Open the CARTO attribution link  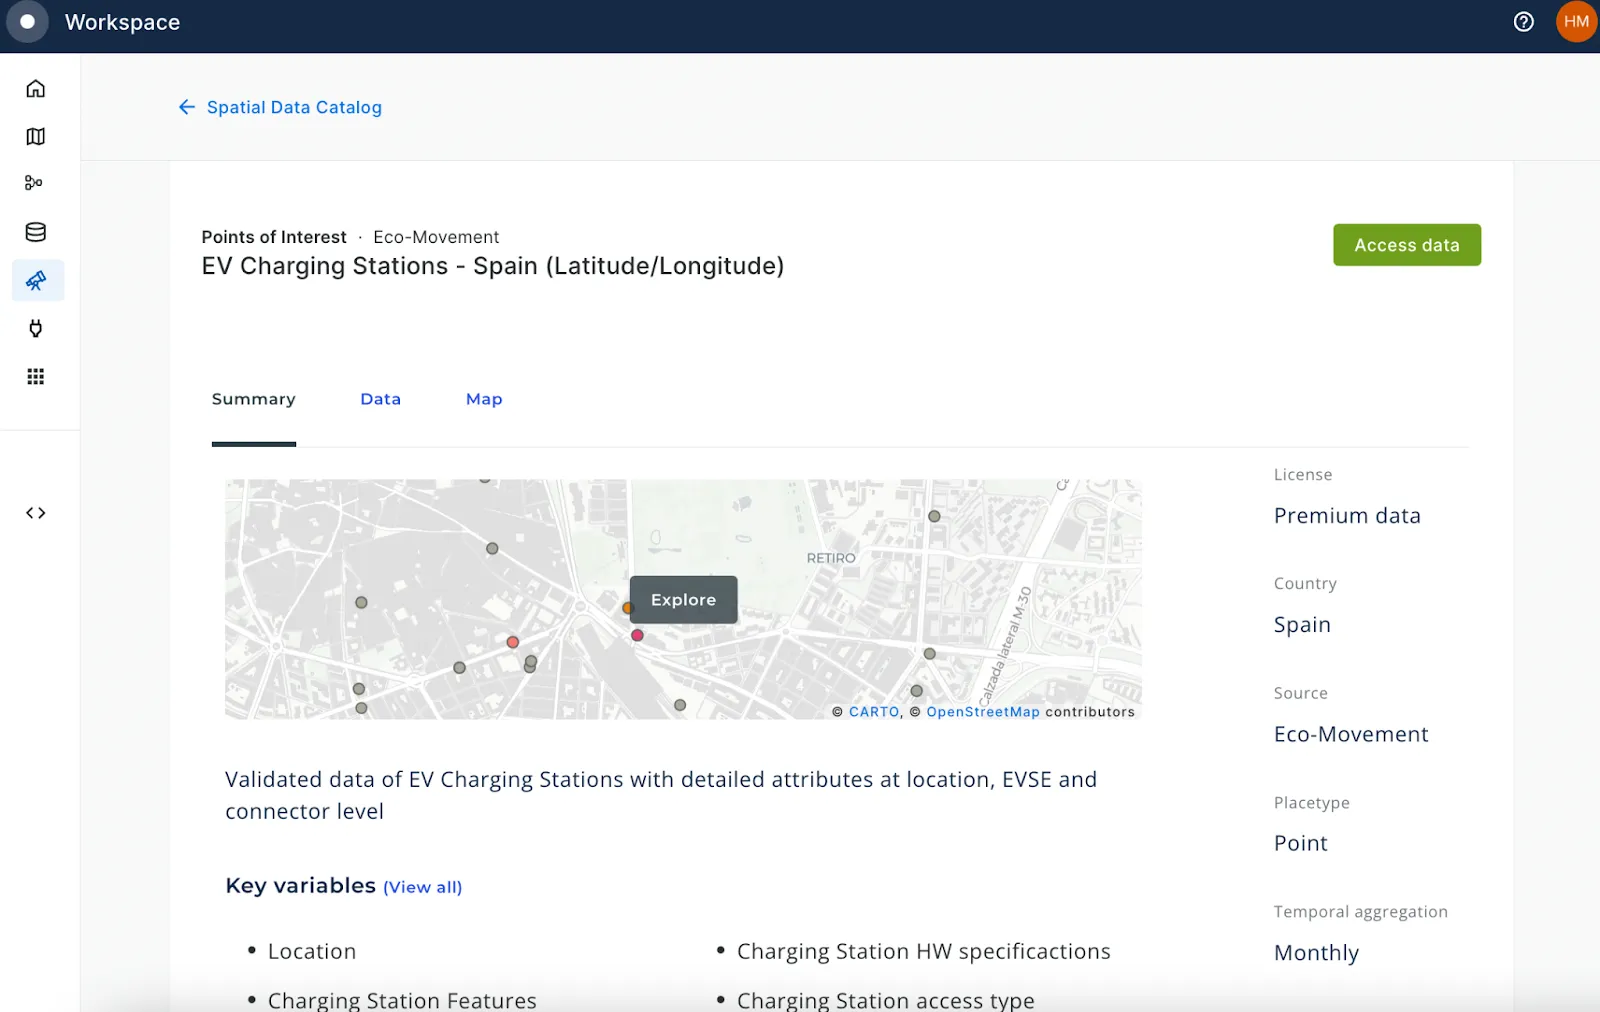pyautogui.click(x=873, y=711)
